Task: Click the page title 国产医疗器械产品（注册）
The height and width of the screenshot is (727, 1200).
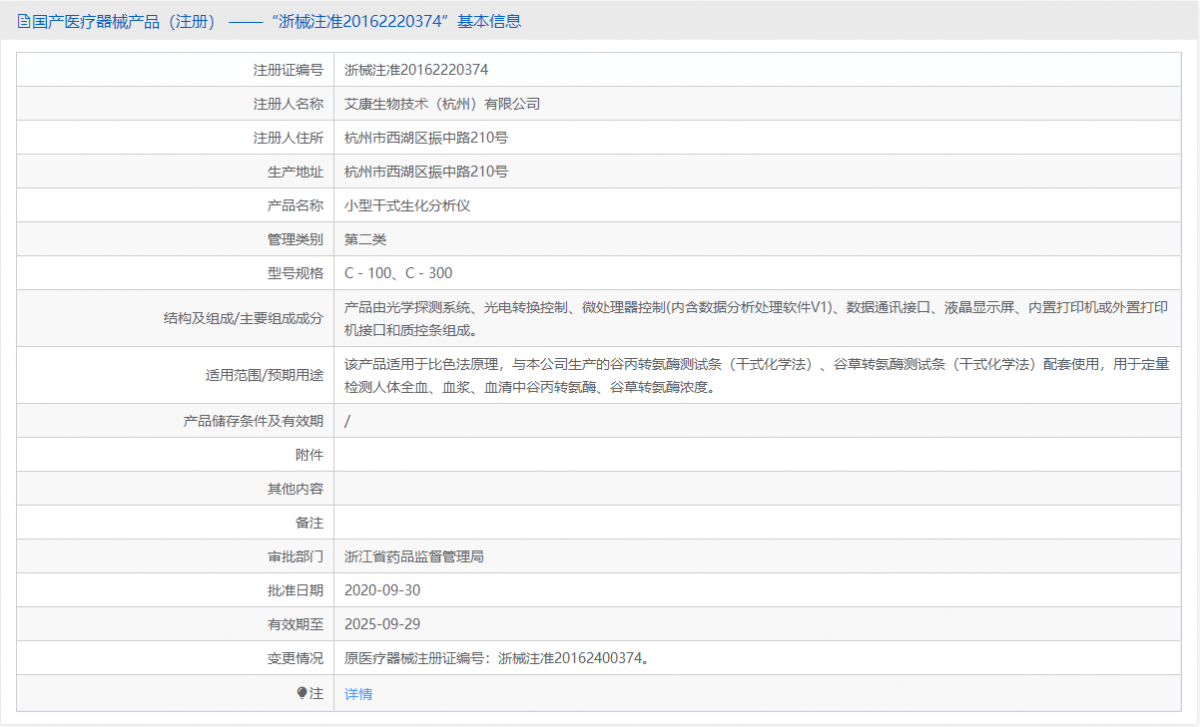Action: tap(123, 21)
